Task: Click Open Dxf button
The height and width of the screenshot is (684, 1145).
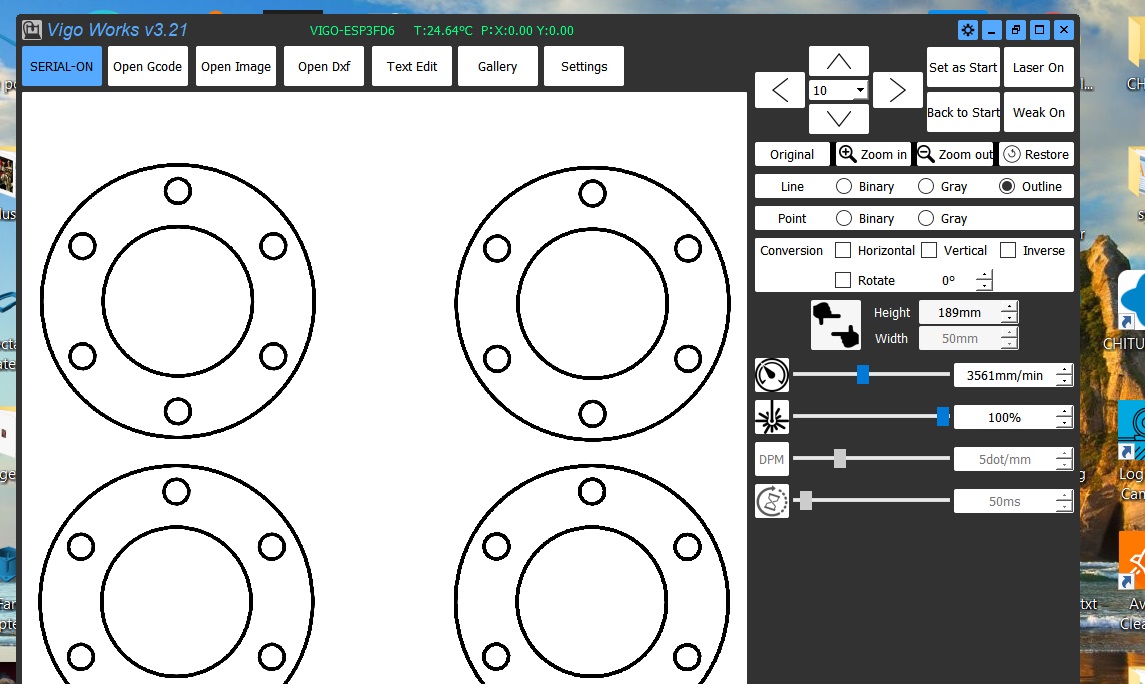Action: (323, 66)
